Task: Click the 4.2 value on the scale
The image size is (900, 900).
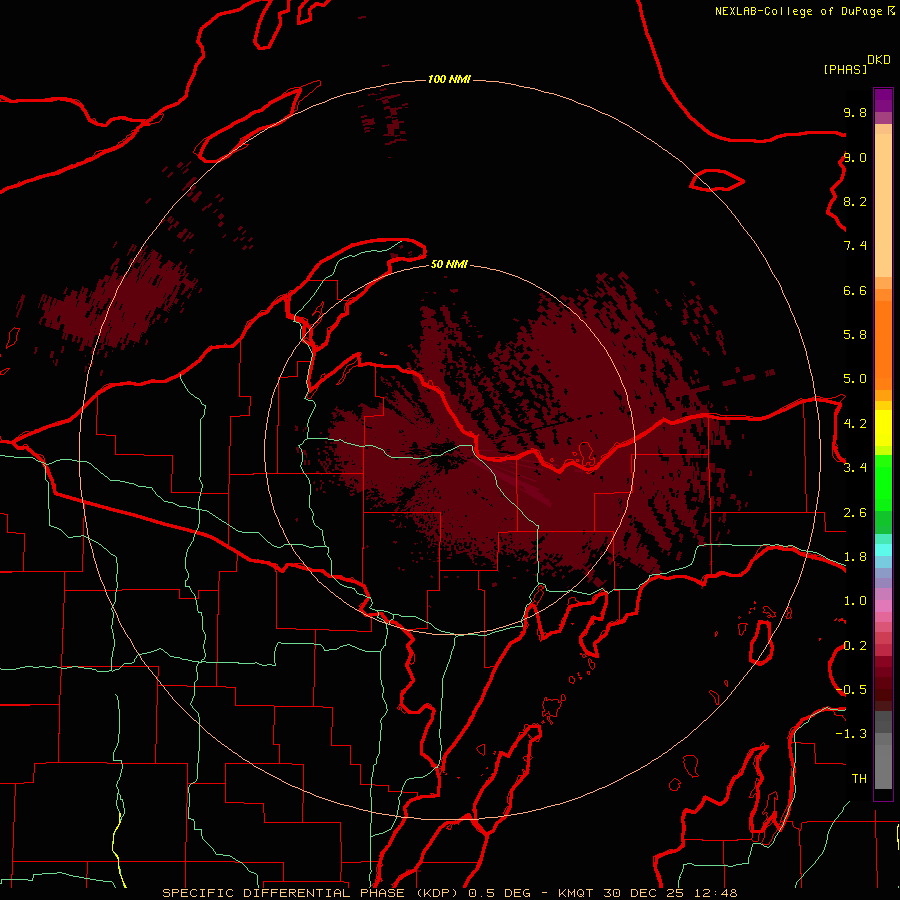Action: [x=855, y=424]
